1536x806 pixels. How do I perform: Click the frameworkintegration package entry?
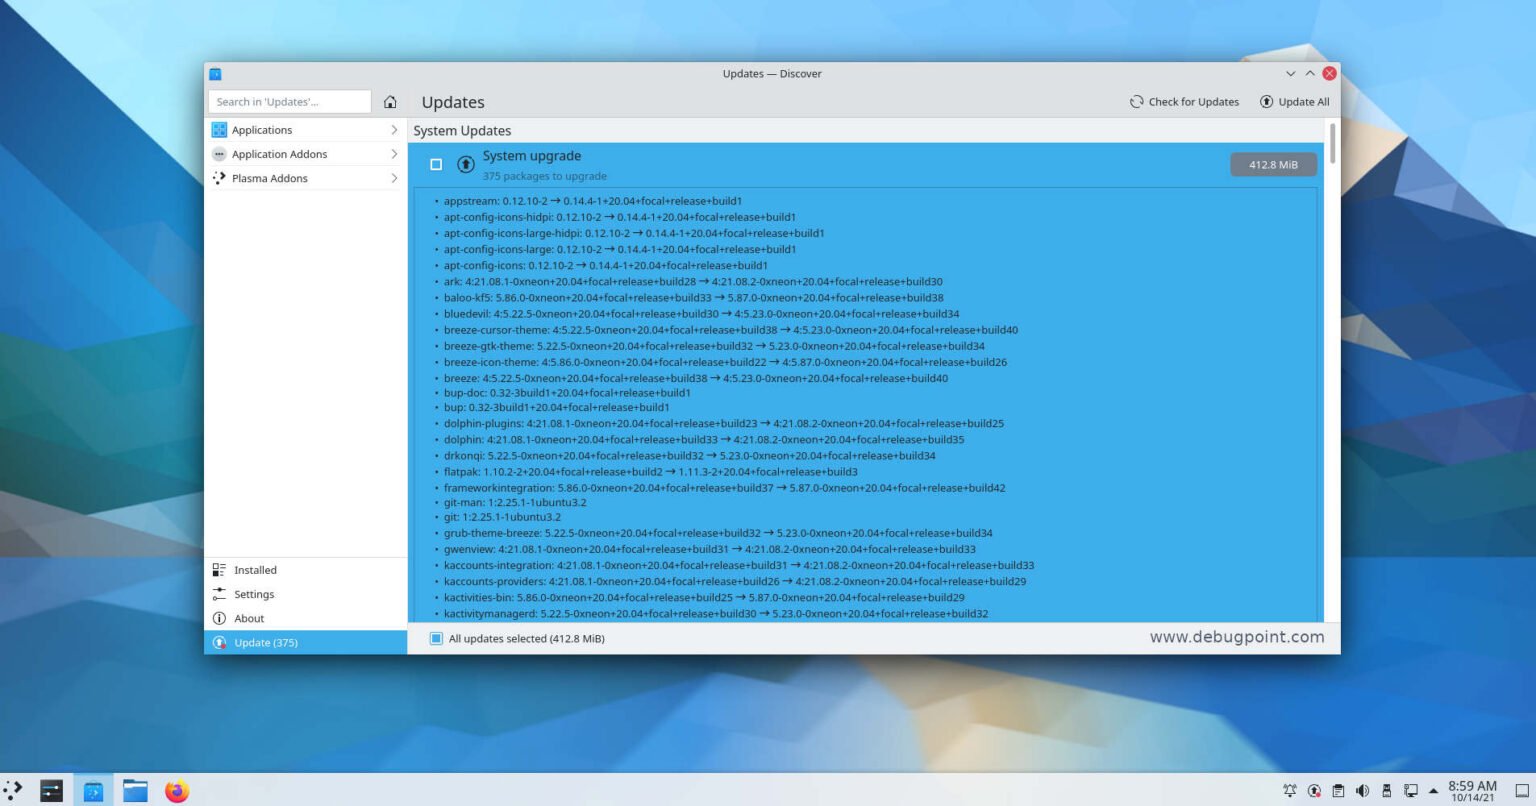pos(725,488)
